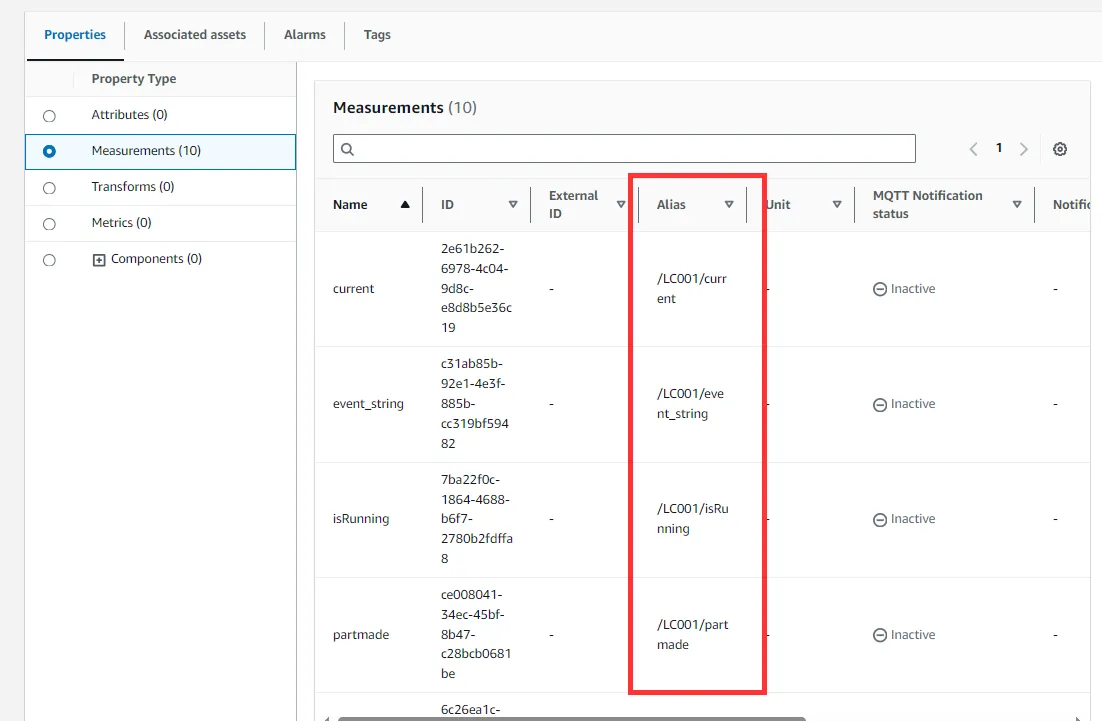Open the Properties tab
The height and width of the screenshot is (721, 1102).
point(75,34)
